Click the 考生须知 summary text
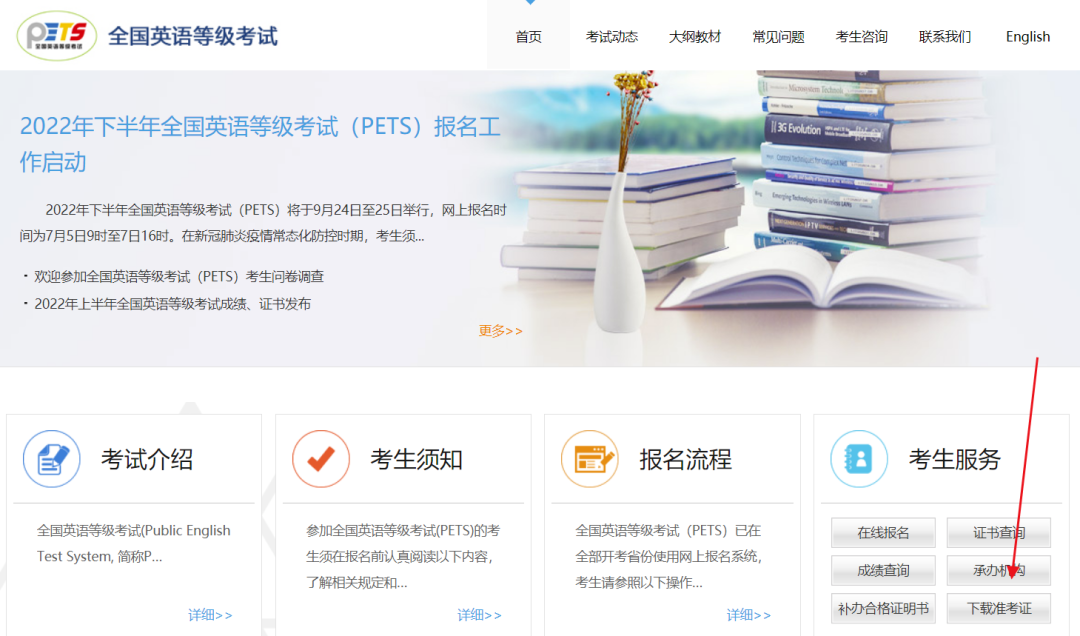This screenshot has width=1080, height=636. [x=403, y=556]
